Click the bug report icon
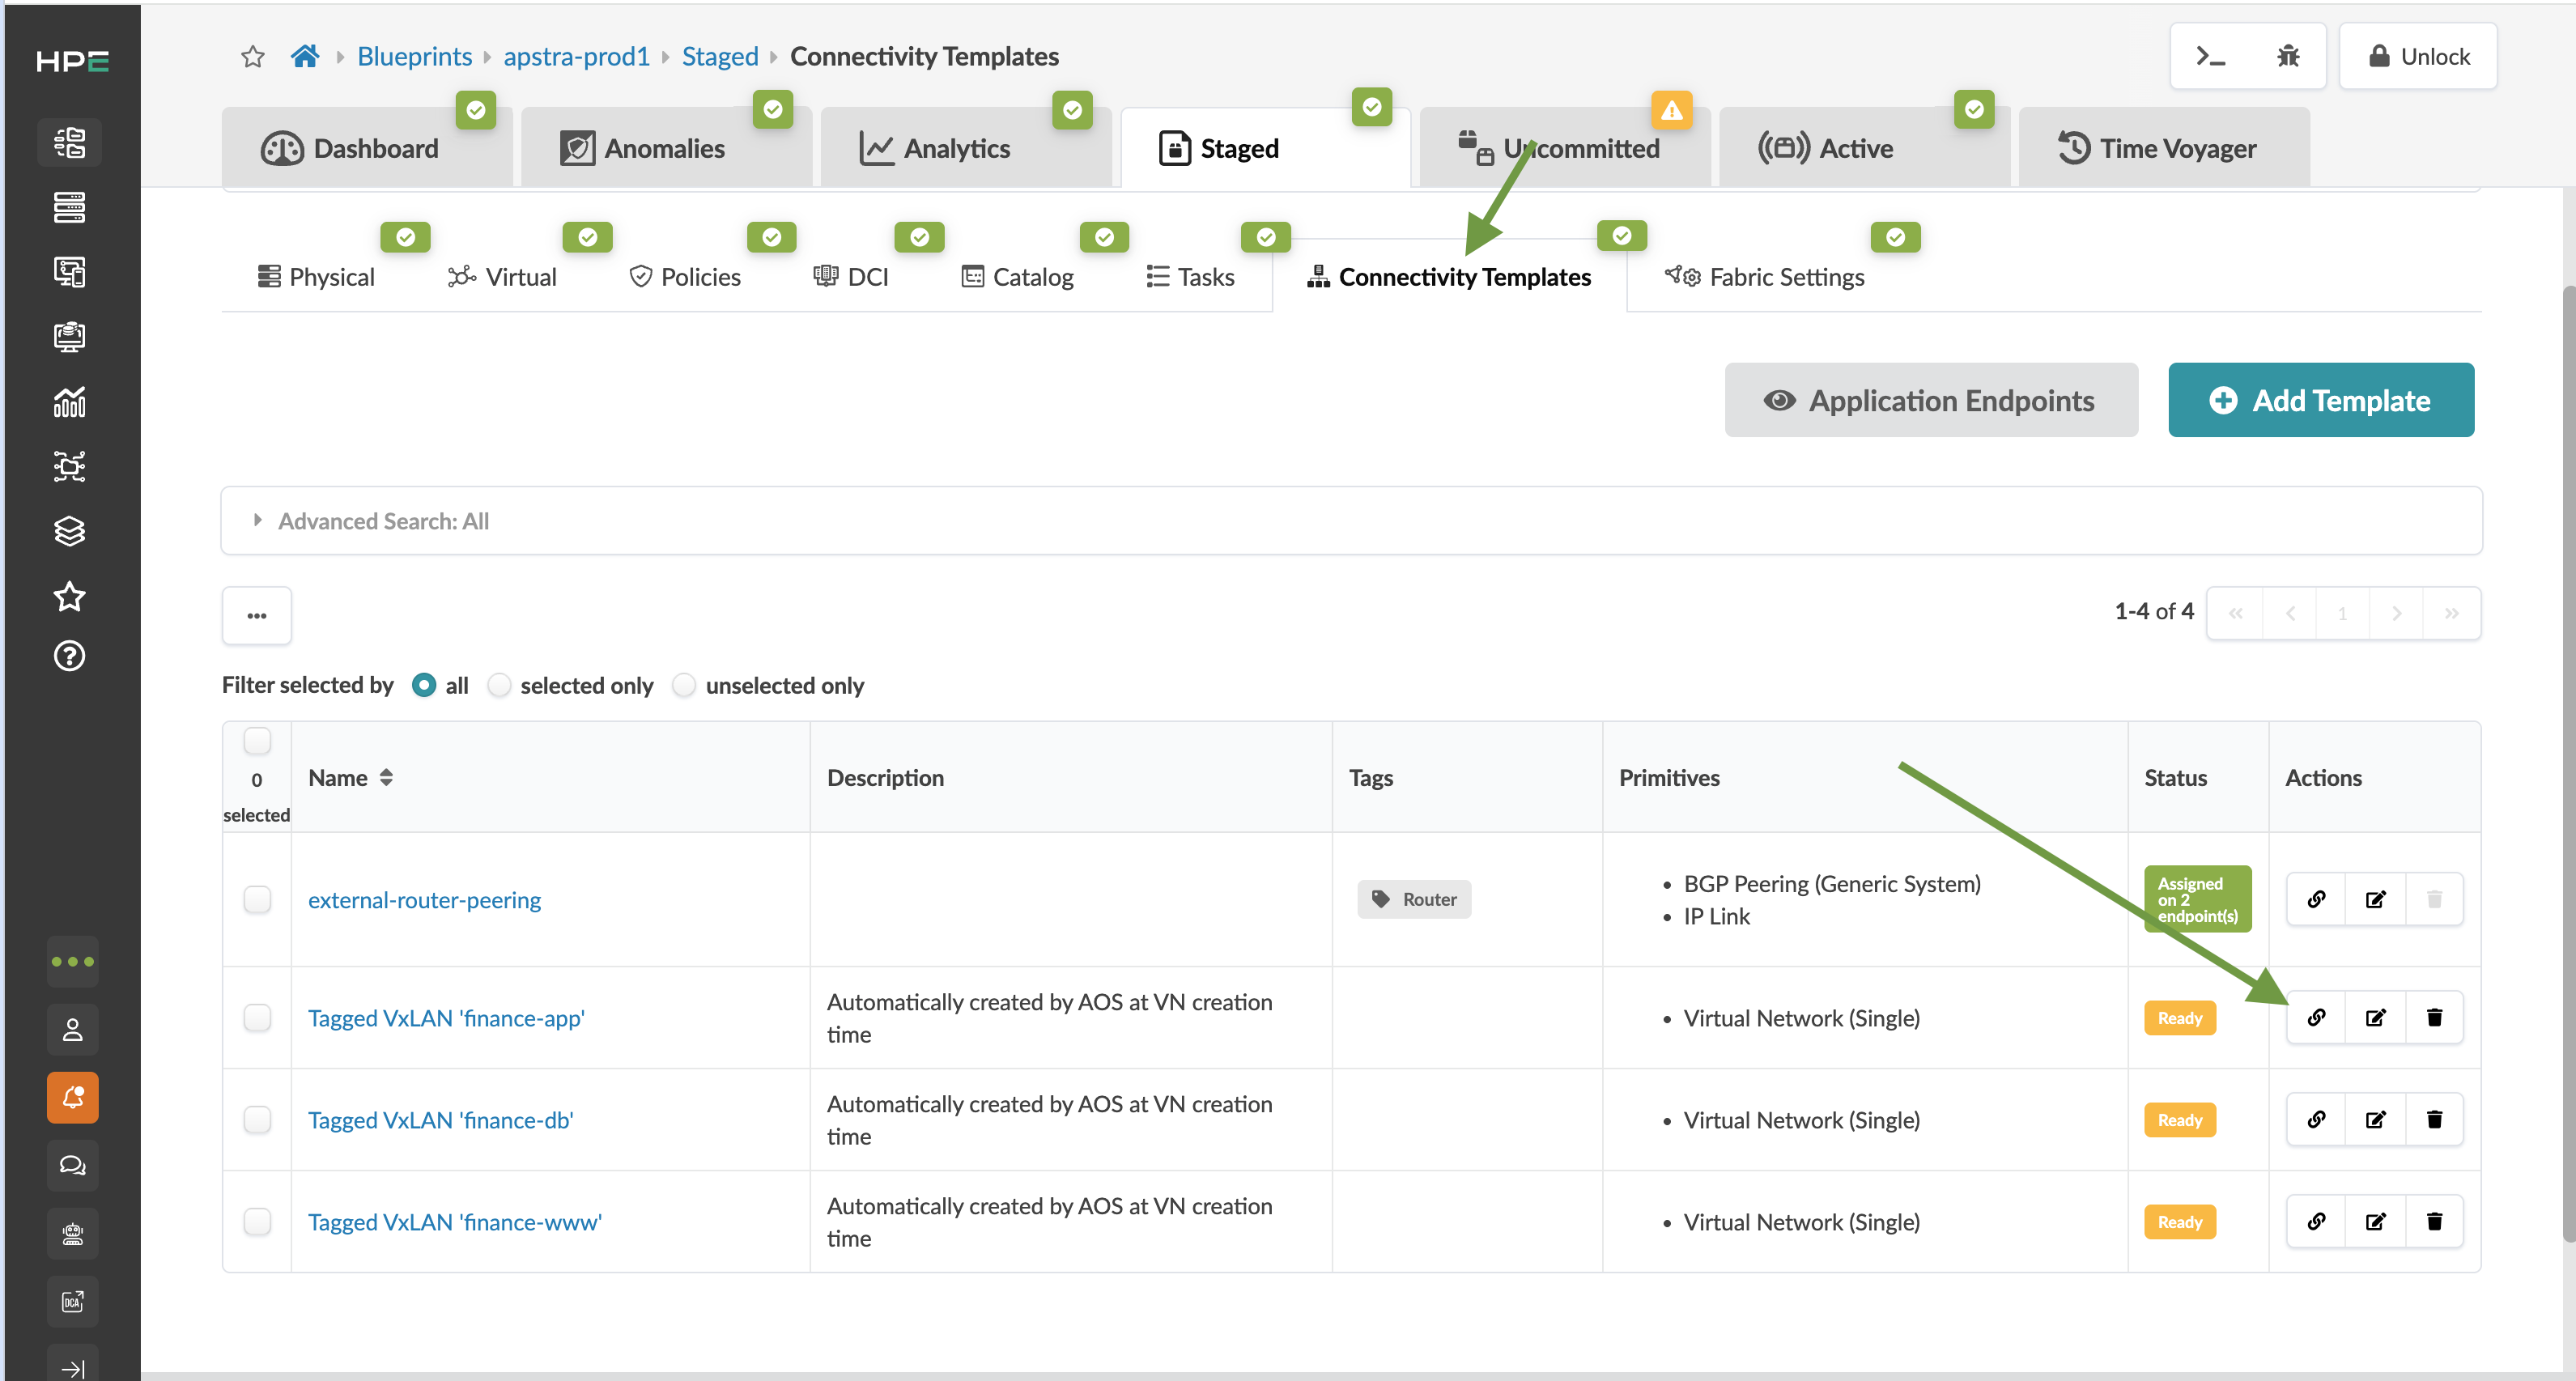This screenshot has width=2576, height=1381. point(2288,57)
